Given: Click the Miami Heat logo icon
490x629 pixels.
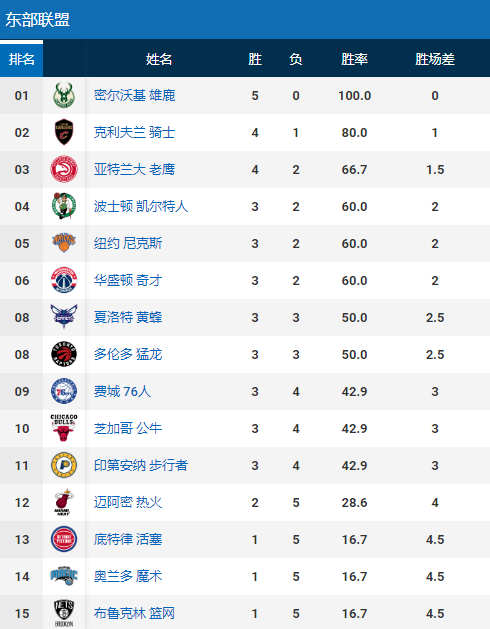Looking at the screenshot, I should click(x=64, y=502).
